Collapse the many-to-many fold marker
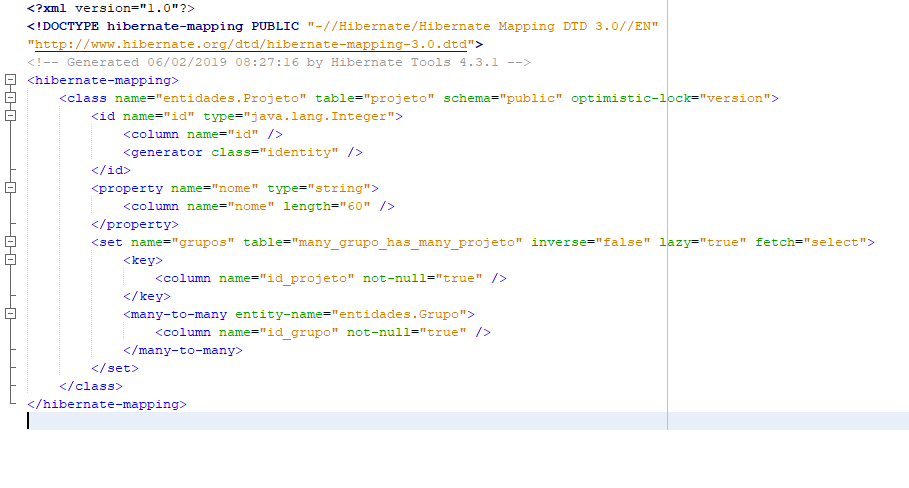Viewport: 909px width, 488px height. coord(10,314)
